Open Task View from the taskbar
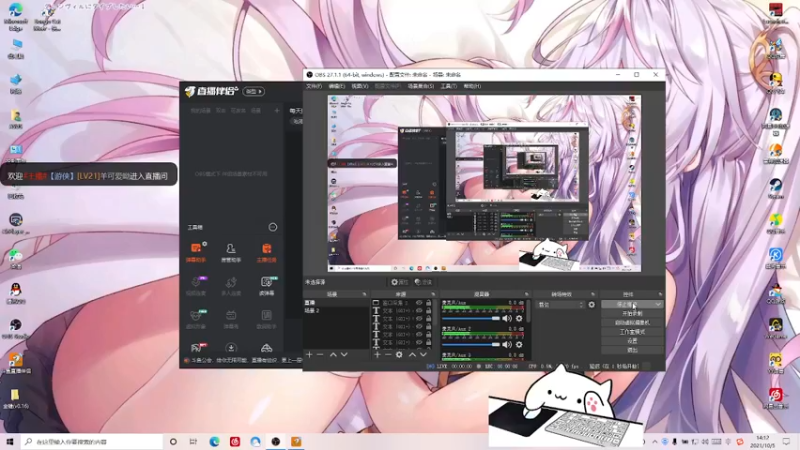800x450 pixels. click(193, 441)
